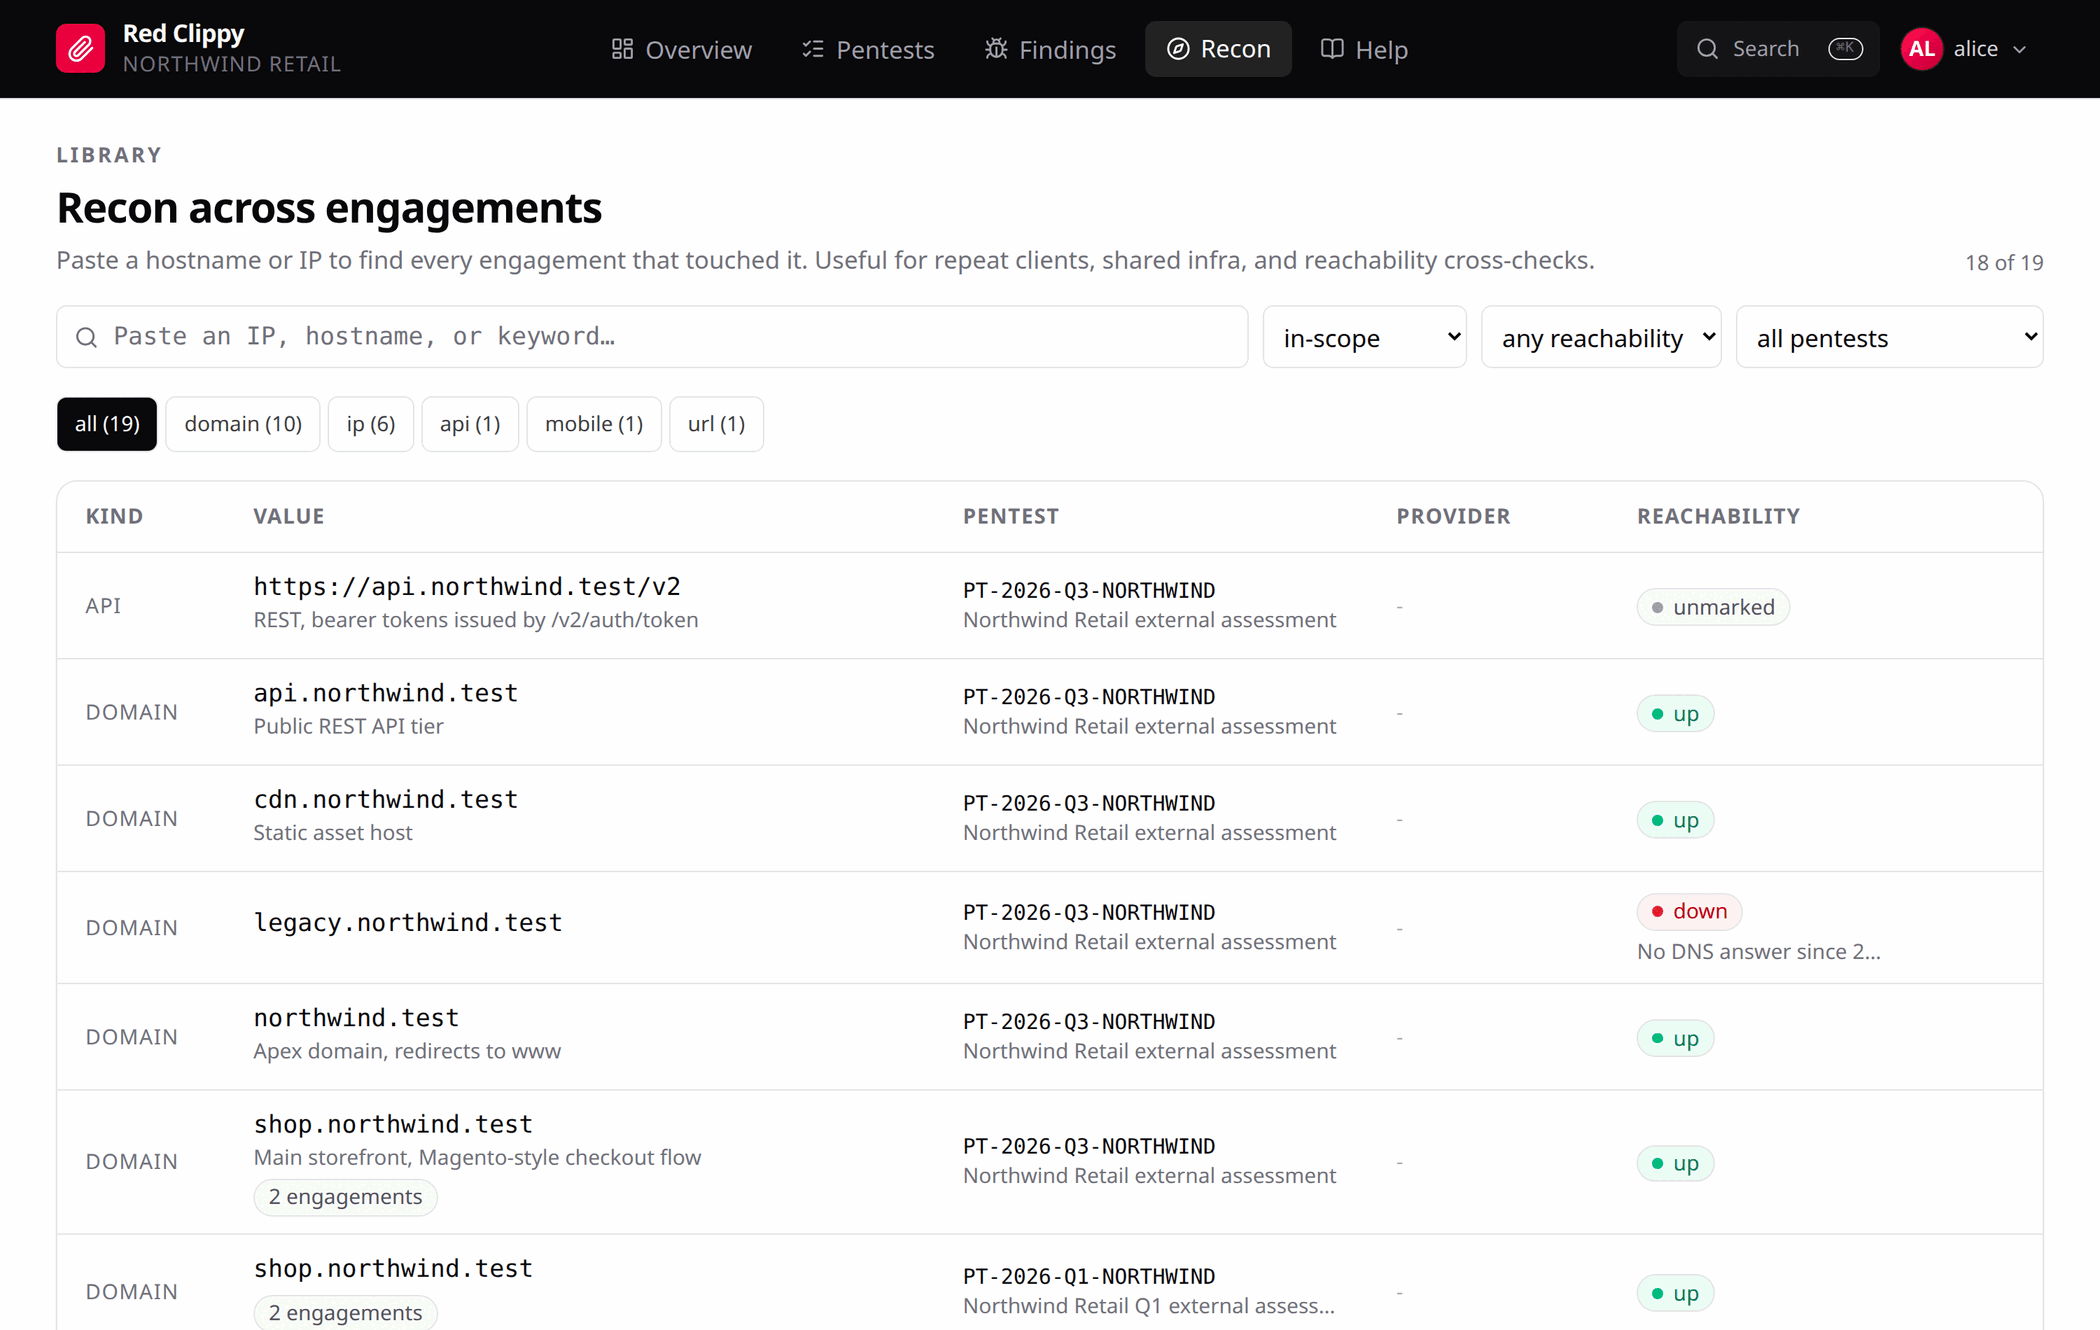
Task: Click the VALUE column header
Action: coord(289,517)
